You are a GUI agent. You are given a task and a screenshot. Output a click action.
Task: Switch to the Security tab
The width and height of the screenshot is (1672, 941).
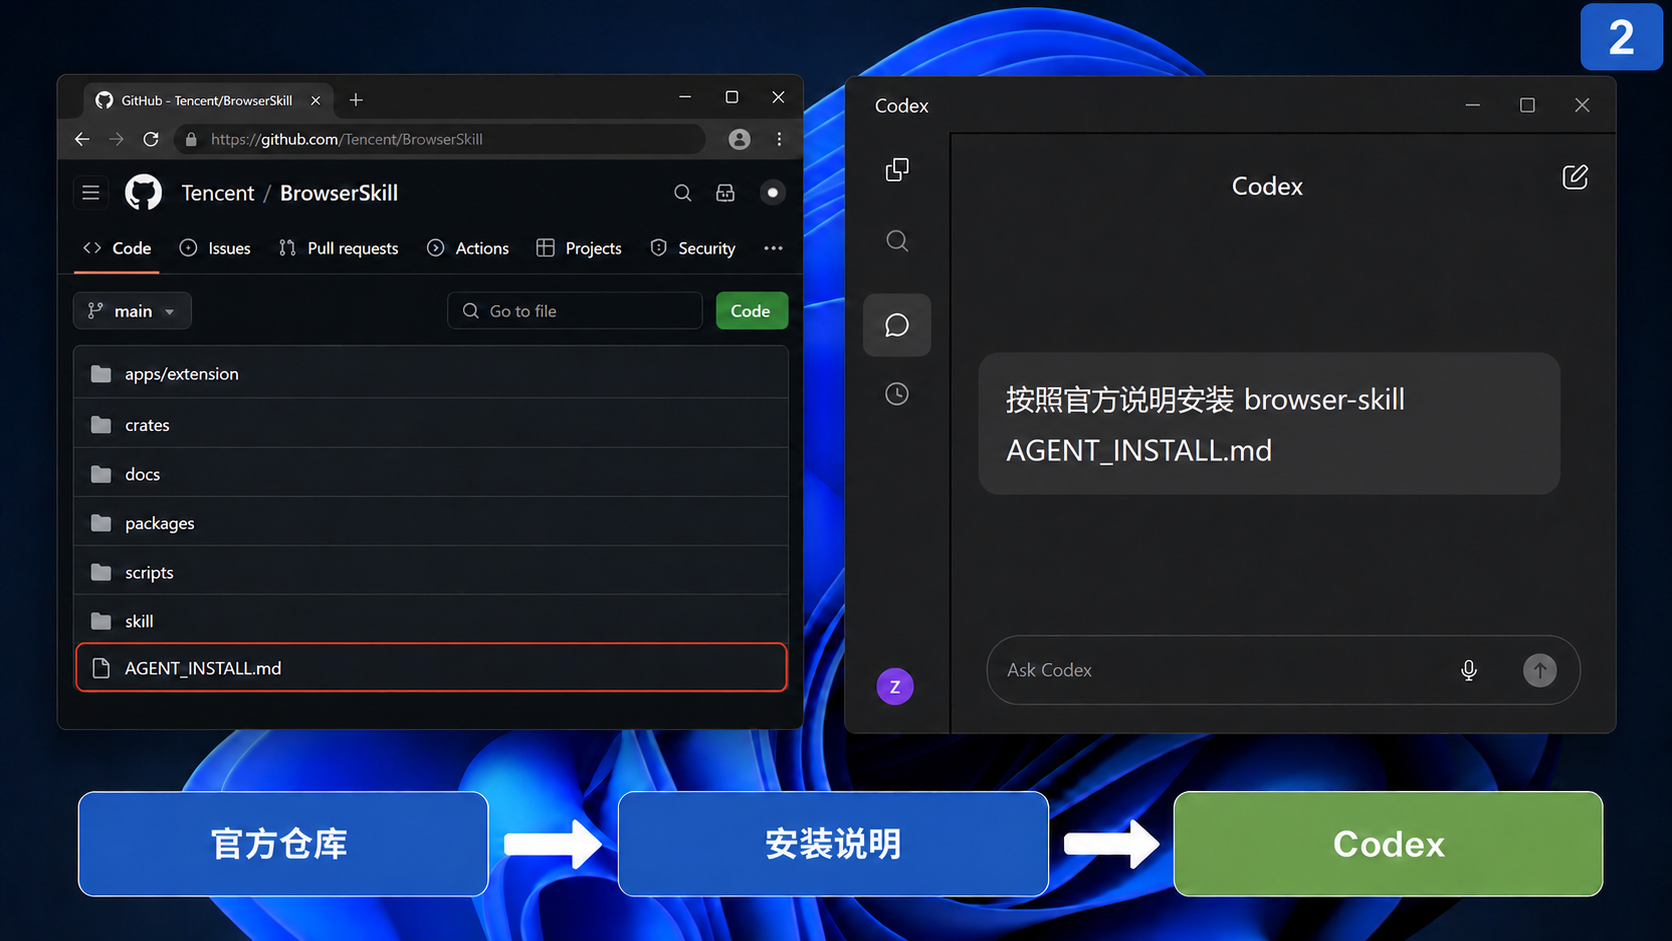coord(693,248)
